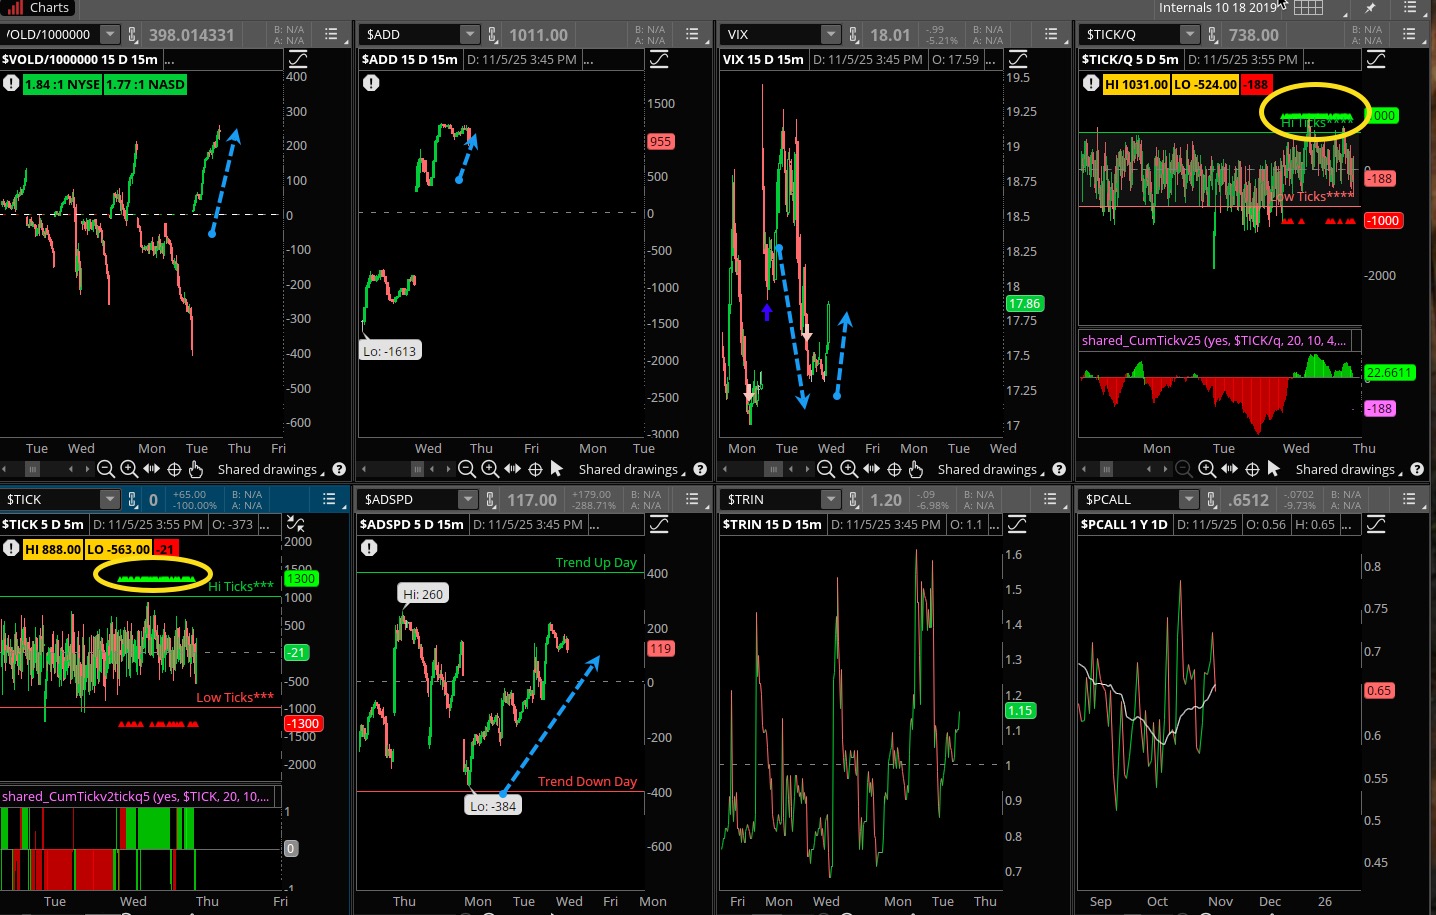Click pointer cursor tool under $TICK/Q chart
1436x915 pixels.
(1273, 469)
